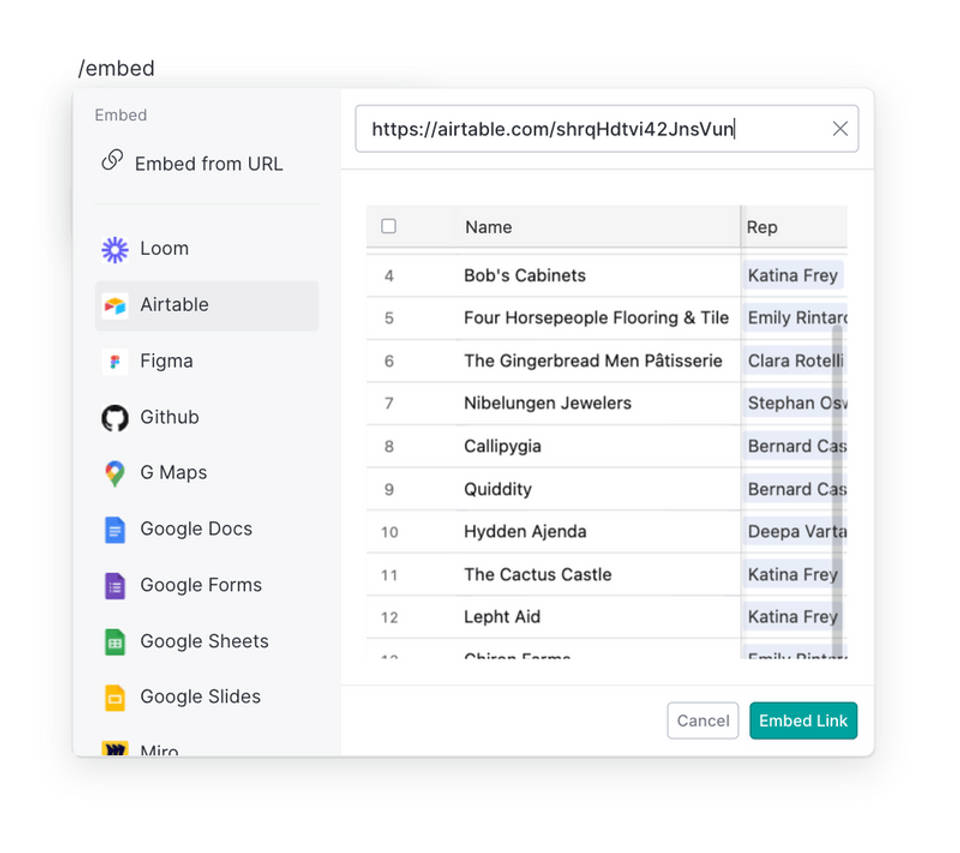The width and height of the screenshot is (960, 853).
Task: Select the Airtable icon in sidebar
Action: (x=115, y=305)
